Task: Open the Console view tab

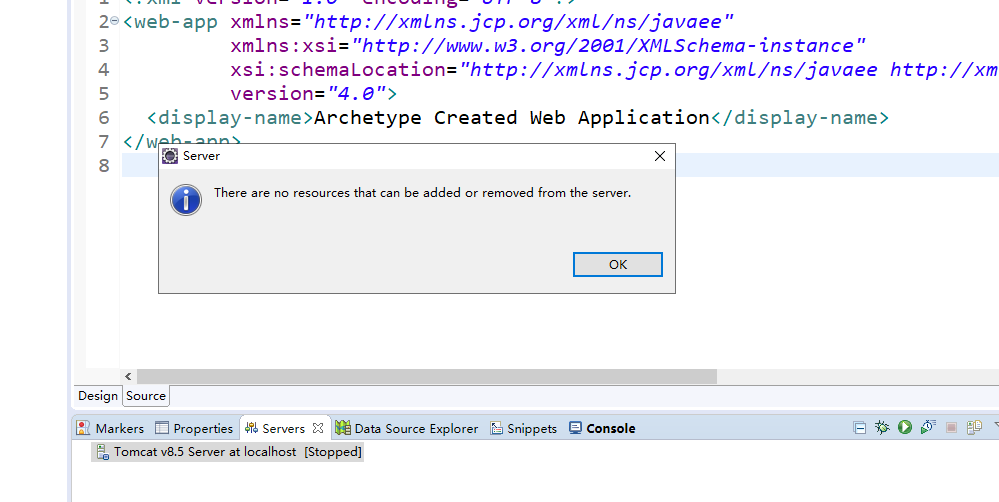Action: (x=602, y=428)
